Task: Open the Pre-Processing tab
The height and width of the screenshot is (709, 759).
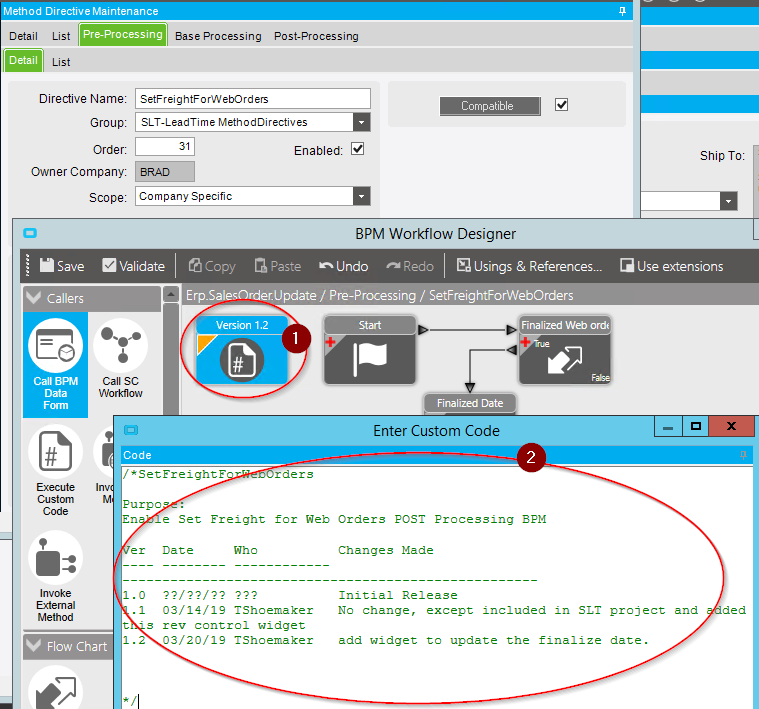Action: pos(123,34)
